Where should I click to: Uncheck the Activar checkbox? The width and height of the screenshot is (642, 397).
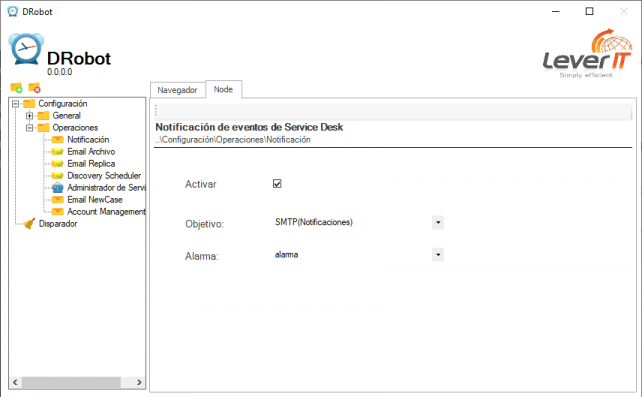click(x=277, y=183)
